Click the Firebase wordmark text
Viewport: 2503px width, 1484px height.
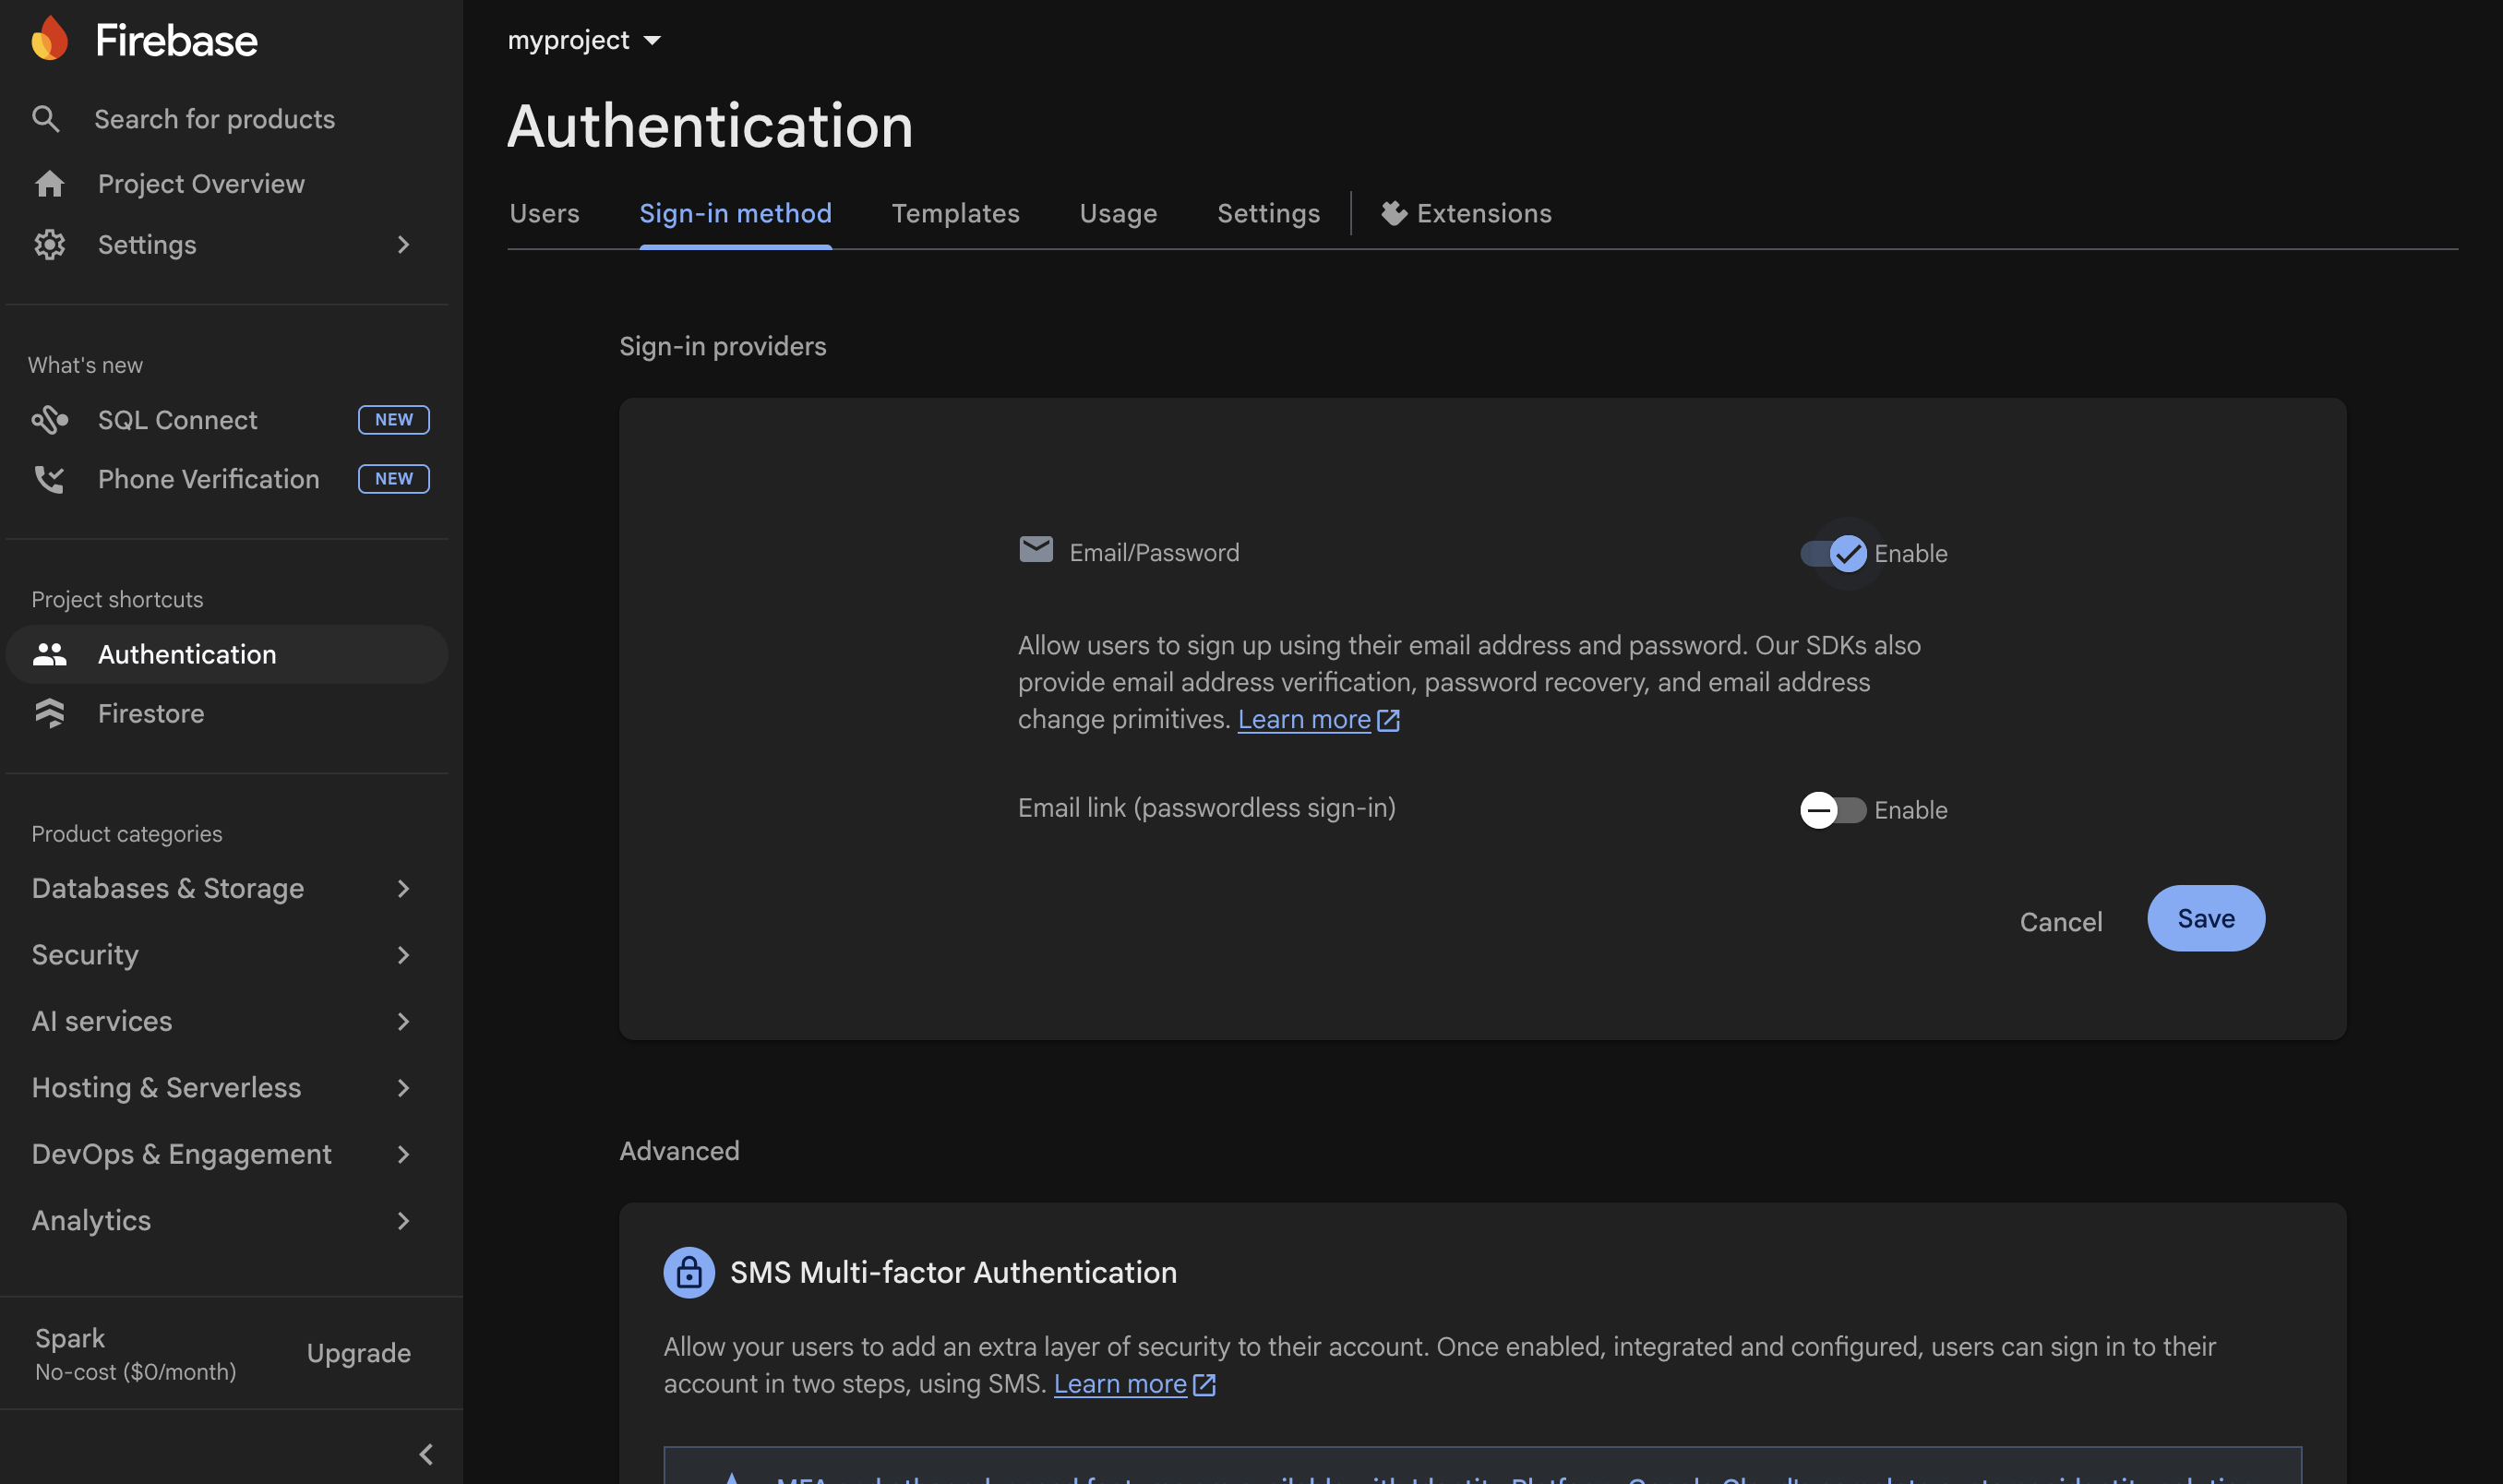coord(176,41)
